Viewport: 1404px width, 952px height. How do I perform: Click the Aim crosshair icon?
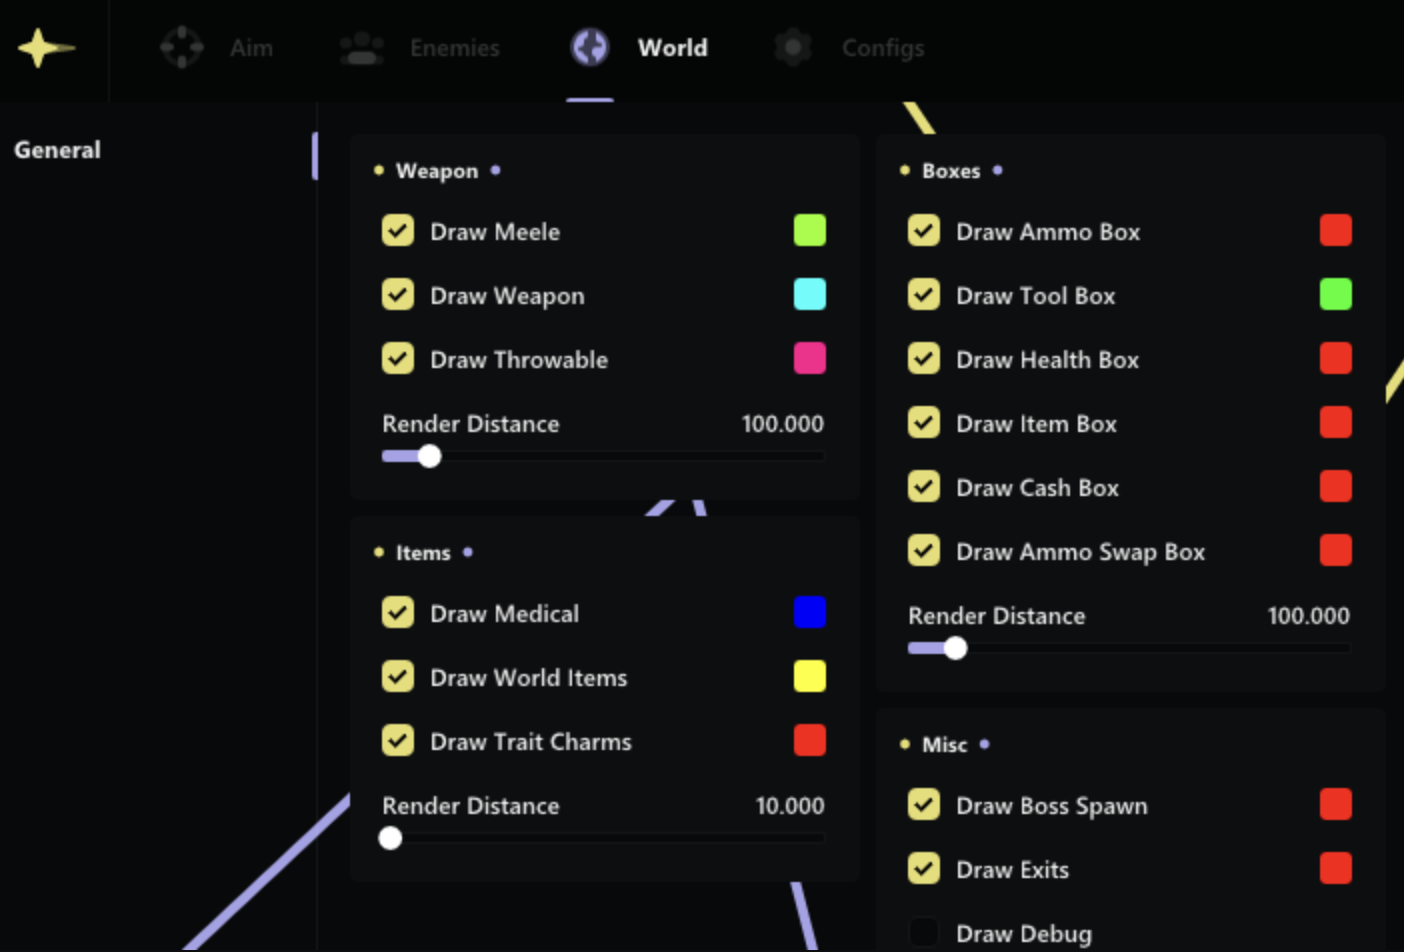[x=182, y=47]
